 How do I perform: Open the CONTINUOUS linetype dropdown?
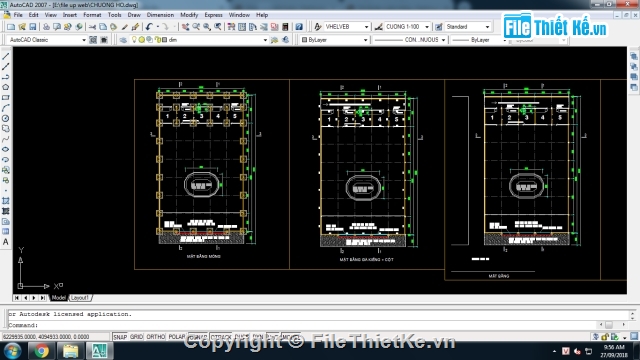pyautogui.click(x=443, y=40)
